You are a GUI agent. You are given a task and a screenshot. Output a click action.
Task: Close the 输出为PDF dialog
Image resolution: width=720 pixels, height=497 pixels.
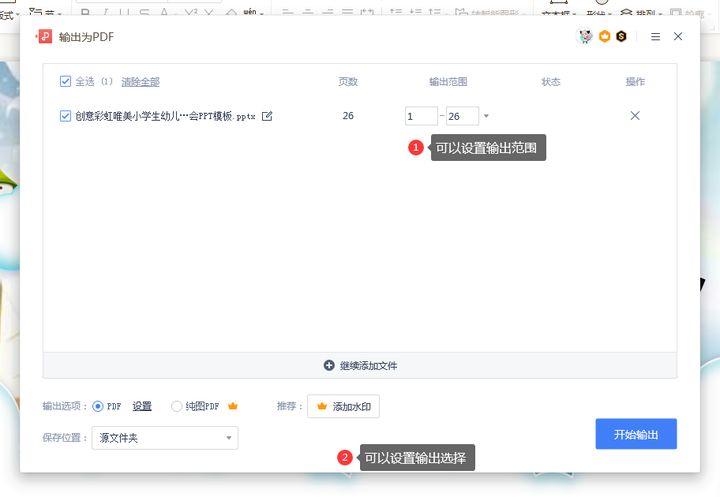pyautogui.click(x=678, y=37)
